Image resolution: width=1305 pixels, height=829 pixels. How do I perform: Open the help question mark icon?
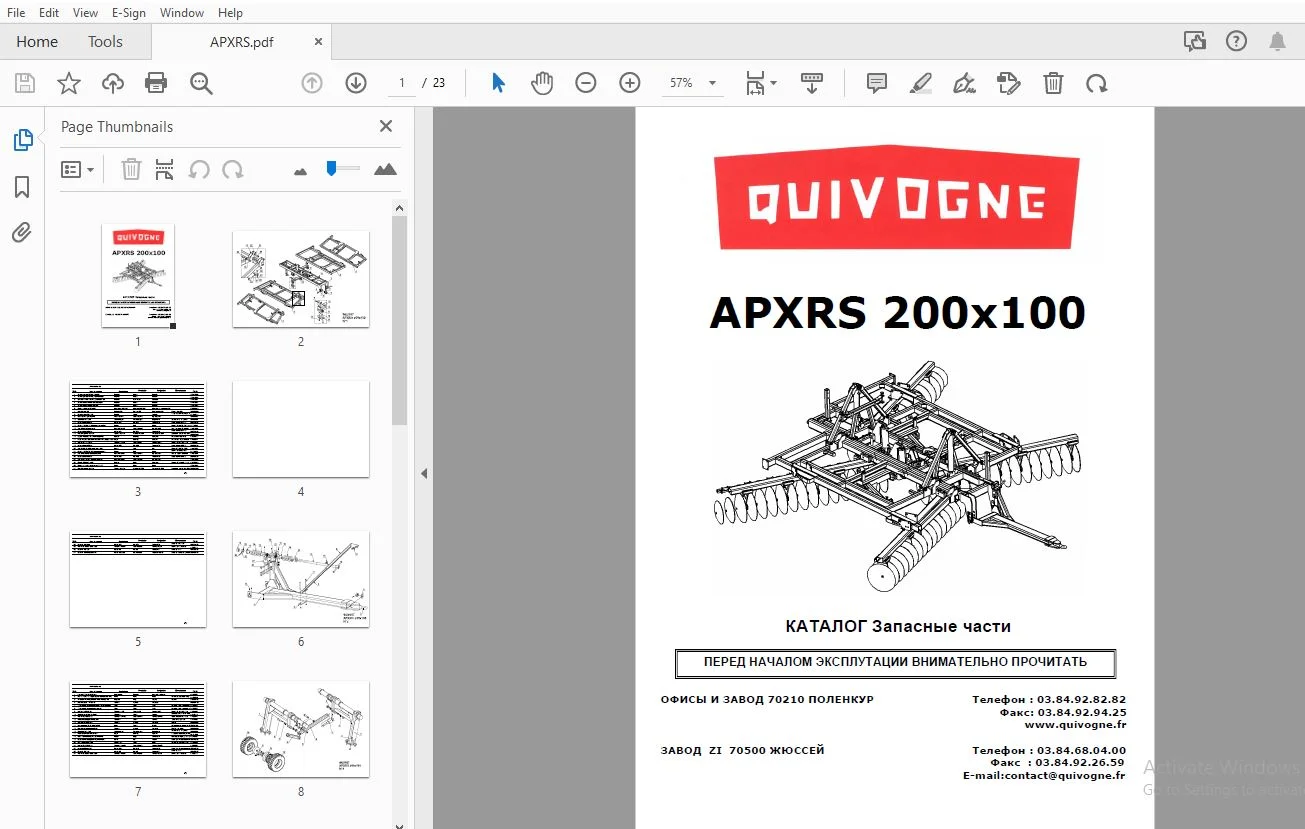pyautogui.click(x=1236, y=41)
